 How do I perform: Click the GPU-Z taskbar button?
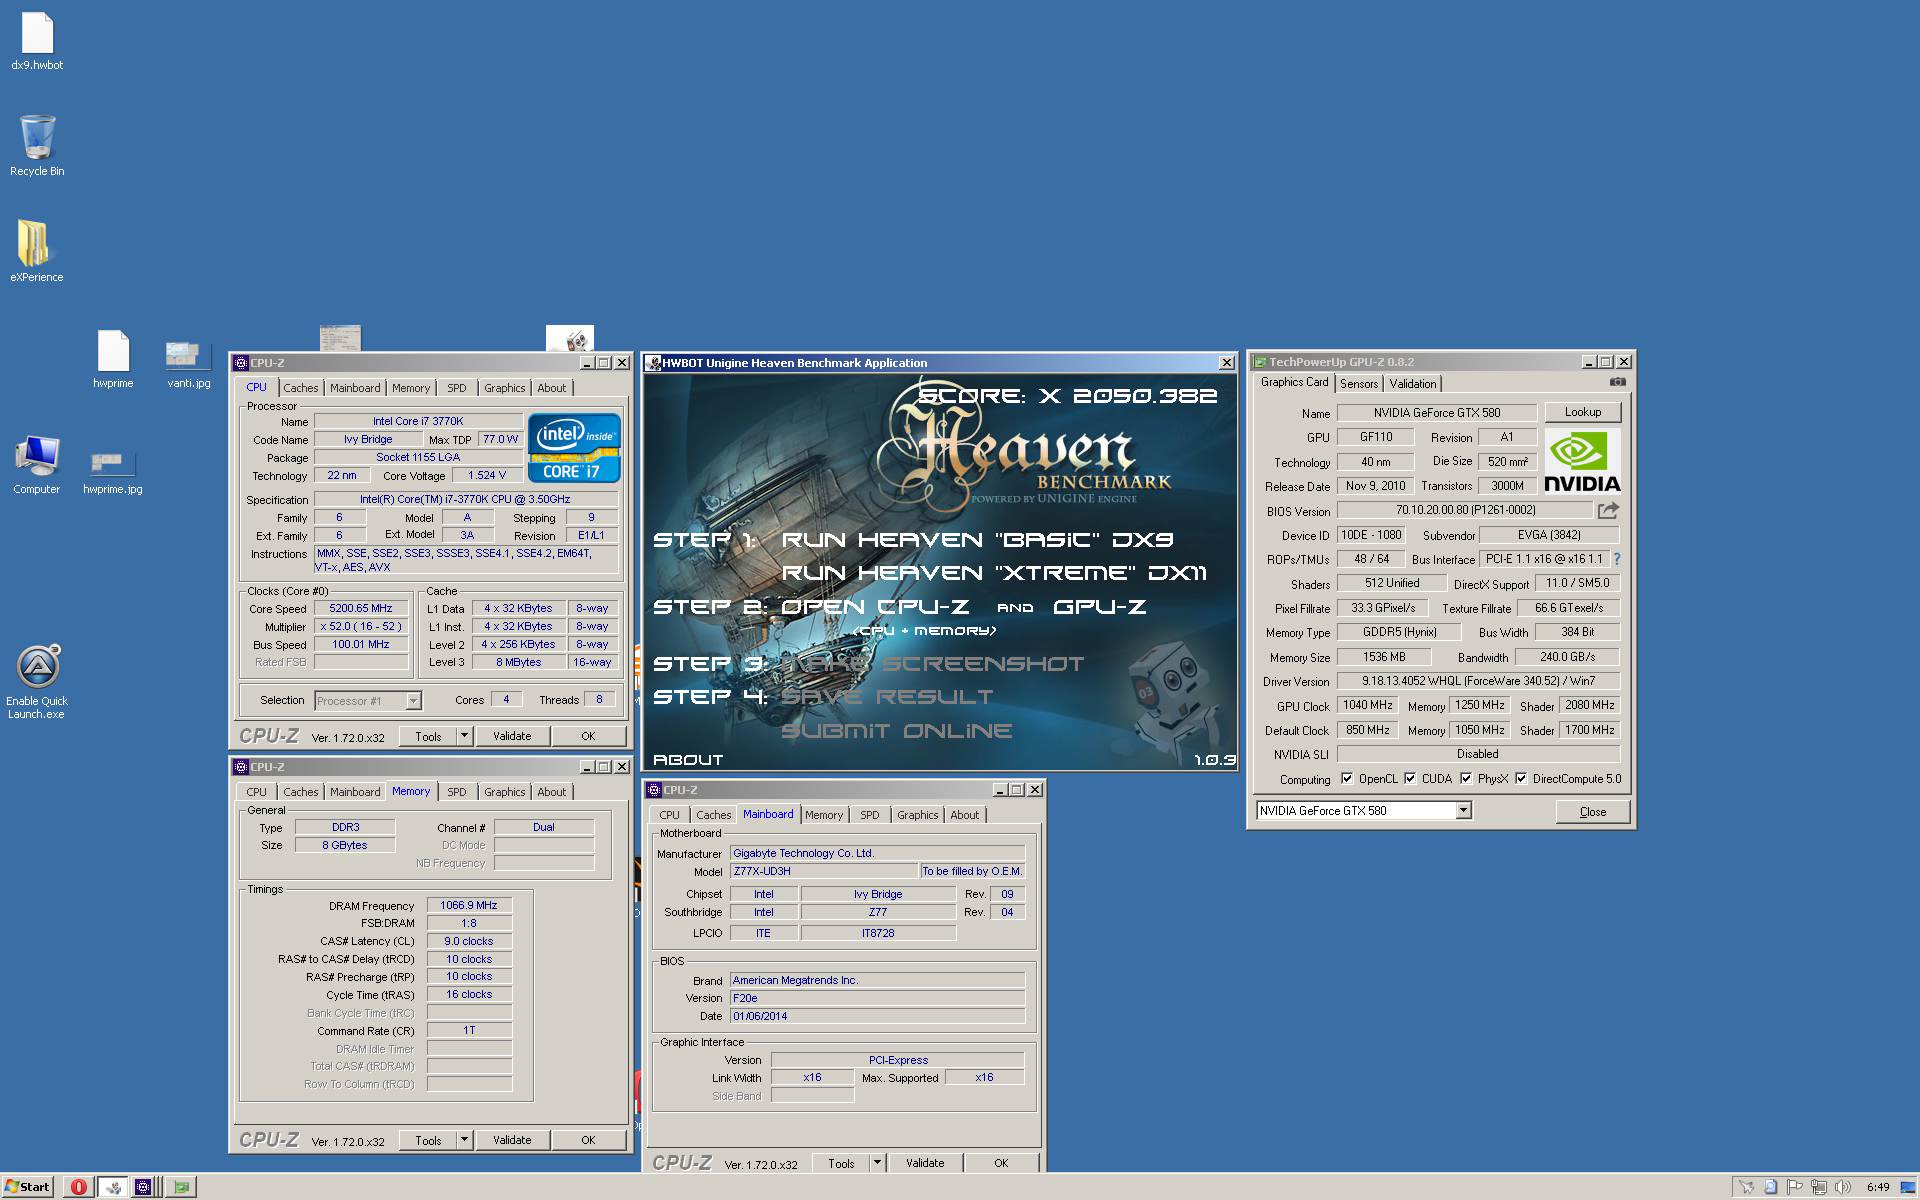pyautogui.click(x=181, y=1187)
